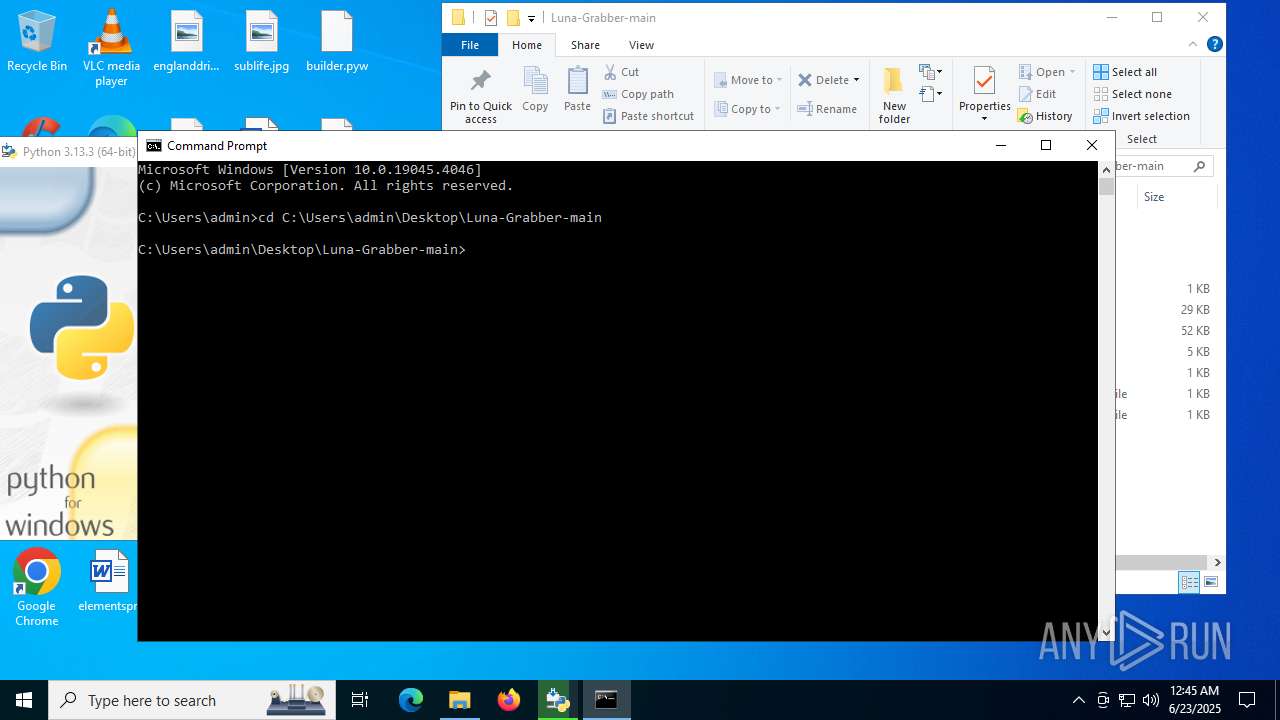The height and width of the screenshot is (720, 1280).
Task: Open Firefox from taskbar
Action: [508, 700]
